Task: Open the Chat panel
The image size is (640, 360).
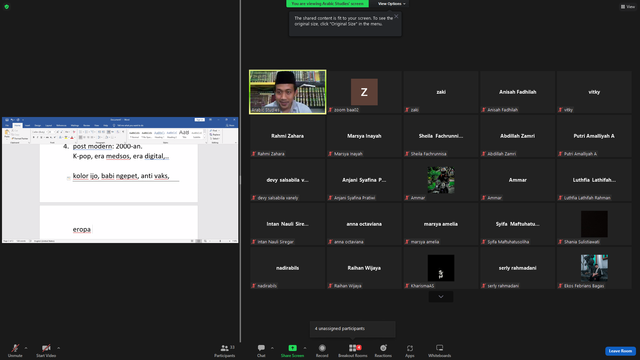Action: 261,350
